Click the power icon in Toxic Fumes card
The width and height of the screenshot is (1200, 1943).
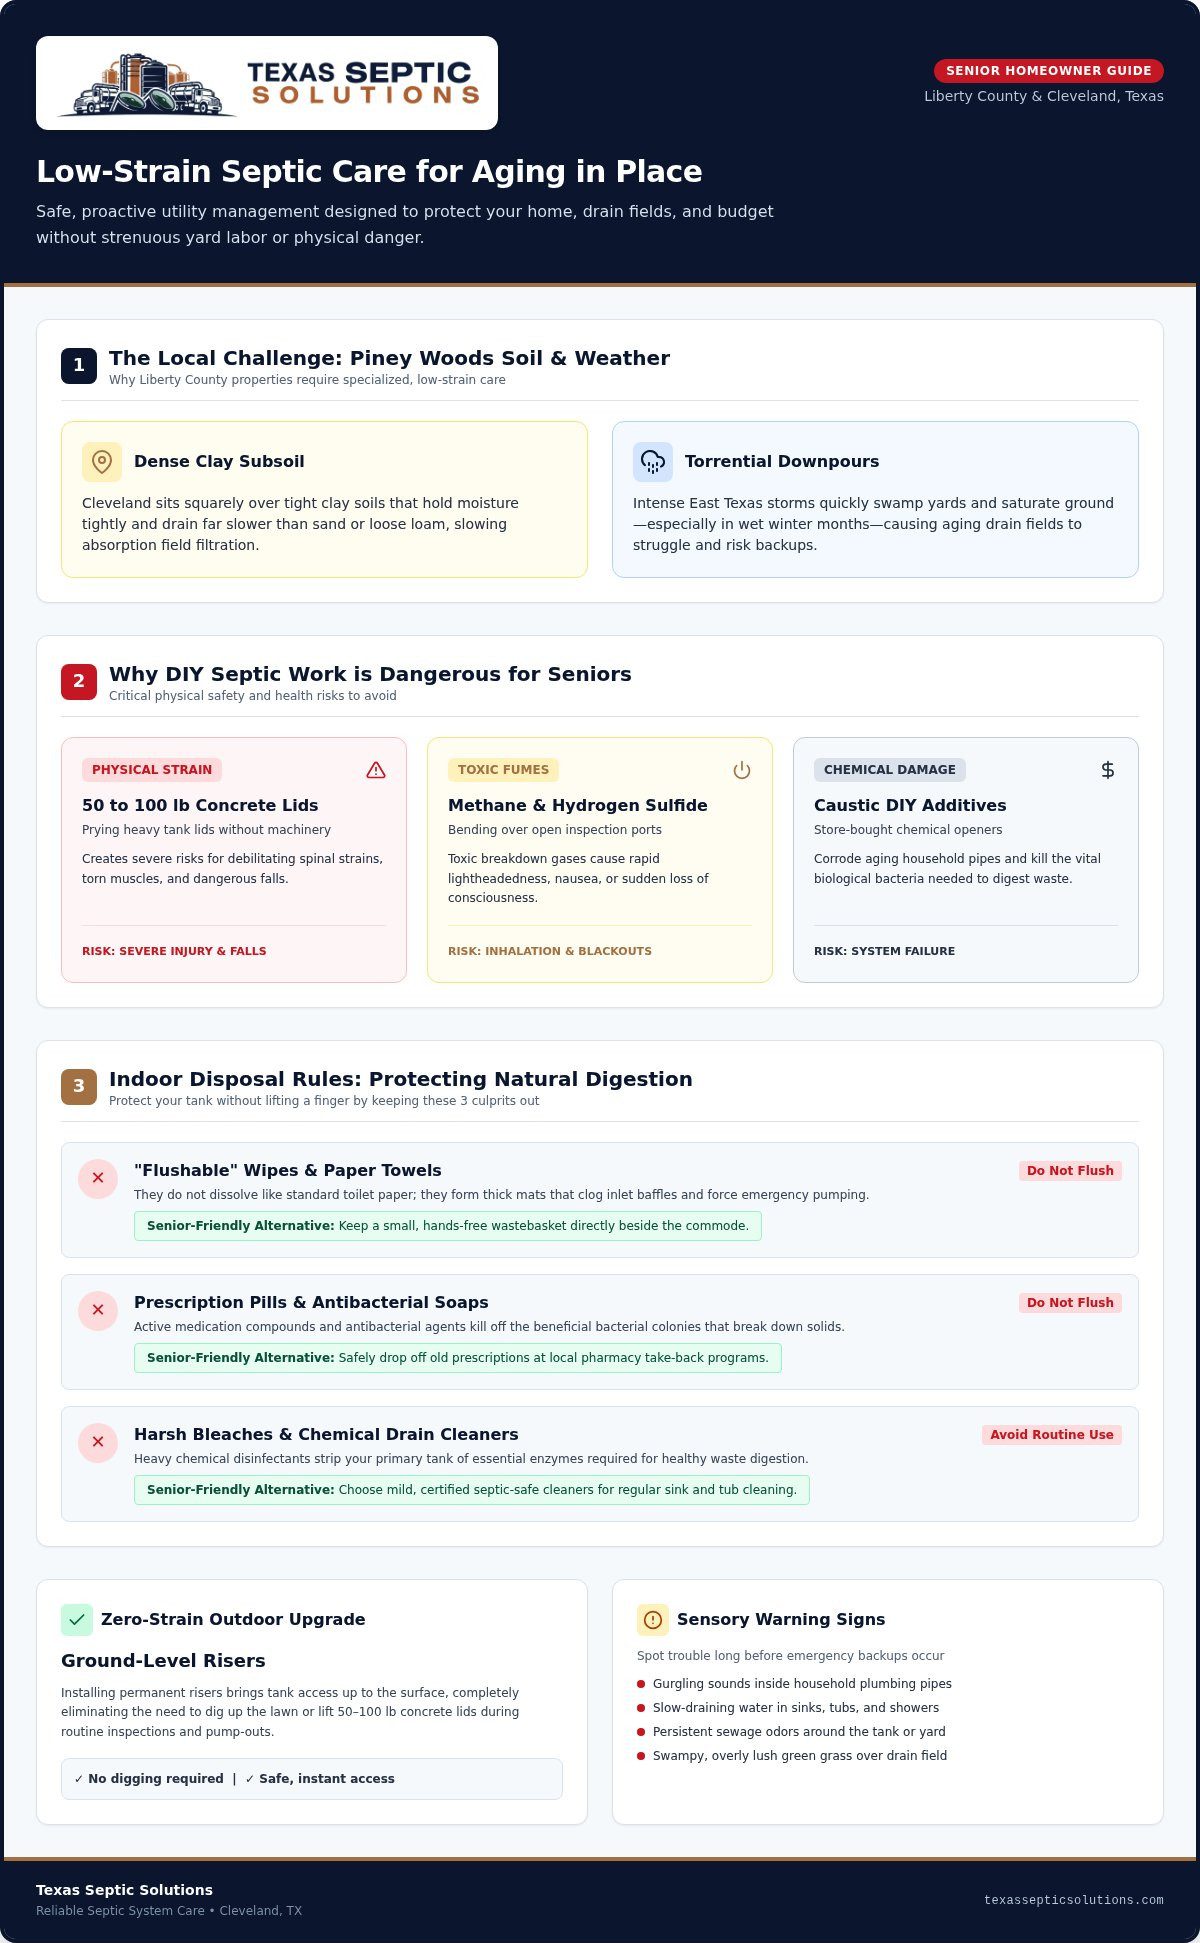pos(742,770)
